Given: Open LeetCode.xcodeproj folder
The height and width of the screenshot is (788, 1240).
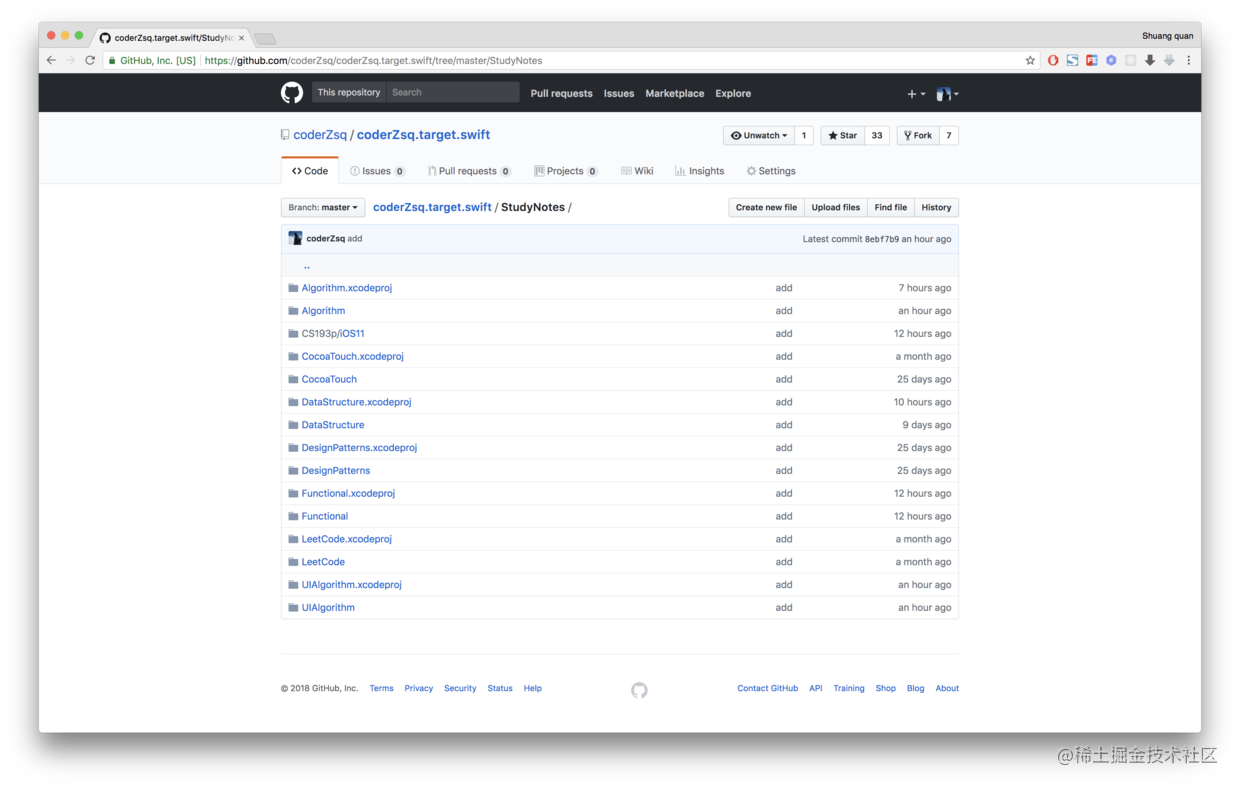Looking at the screenshot, I should (347, 539).
